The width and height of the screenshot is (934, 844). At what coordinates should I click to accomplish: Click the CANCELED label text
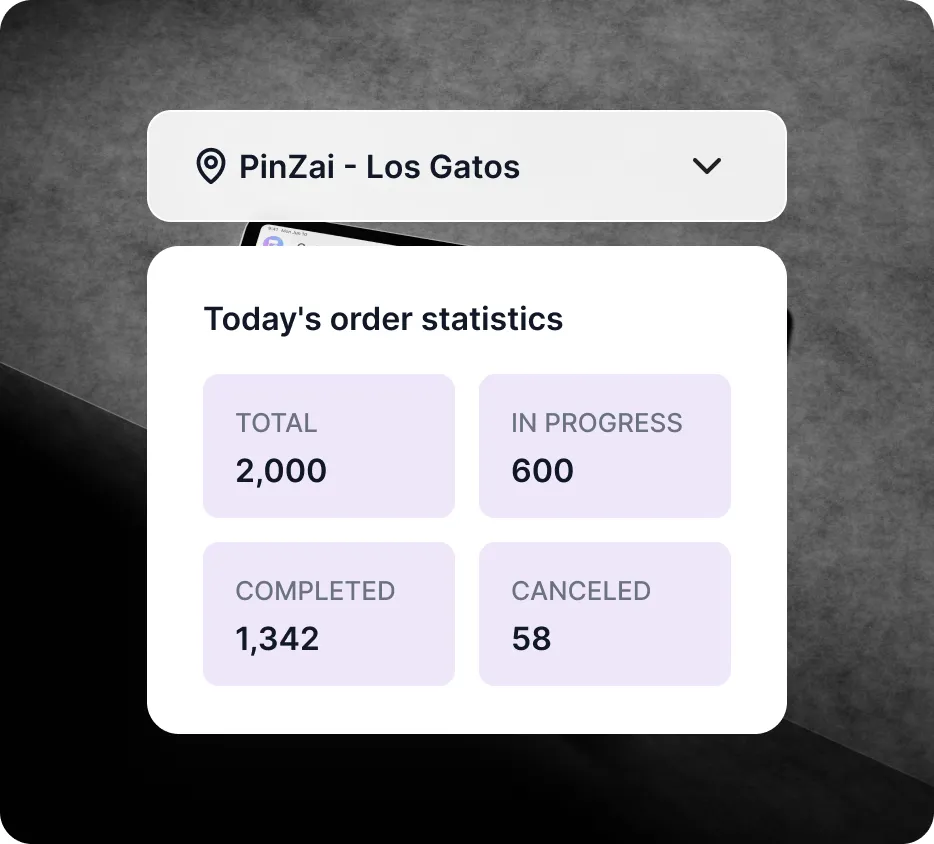(581, 591)
